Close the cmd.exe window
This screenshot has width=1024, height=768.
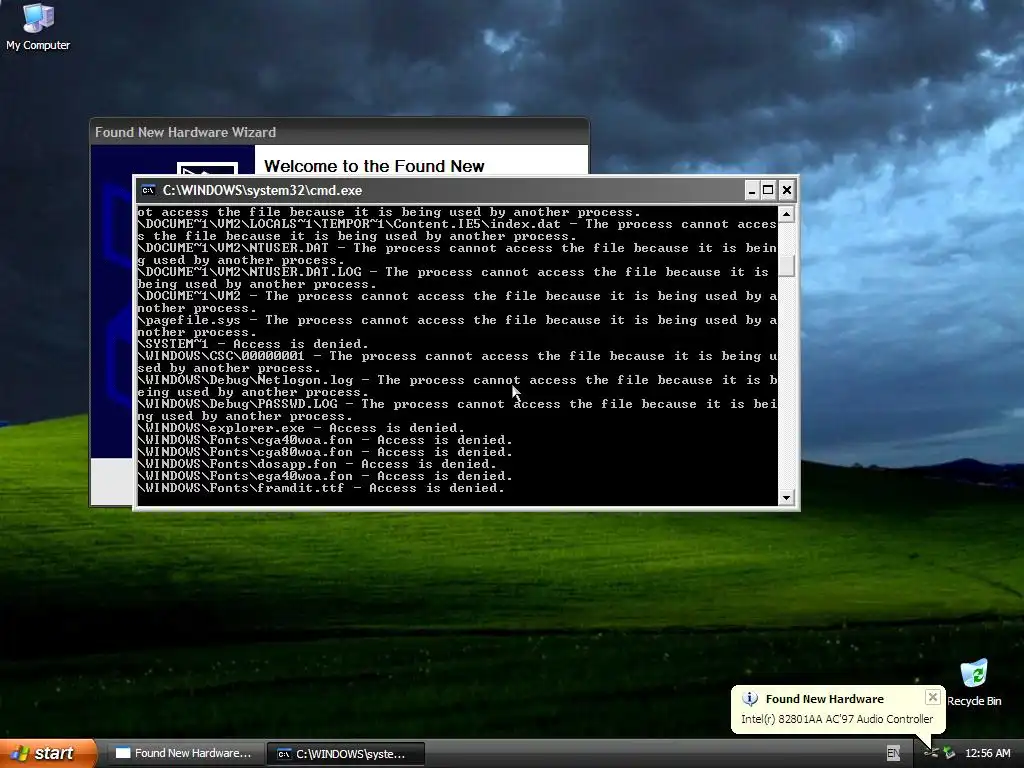(x=787, y=190)
